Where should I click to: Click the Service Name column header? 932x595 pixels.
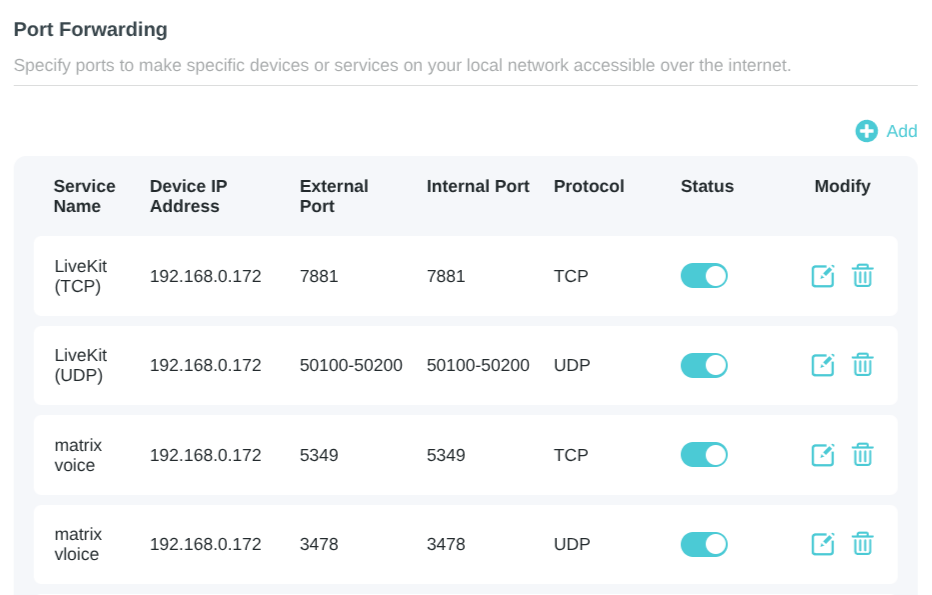tap(84, 196)
